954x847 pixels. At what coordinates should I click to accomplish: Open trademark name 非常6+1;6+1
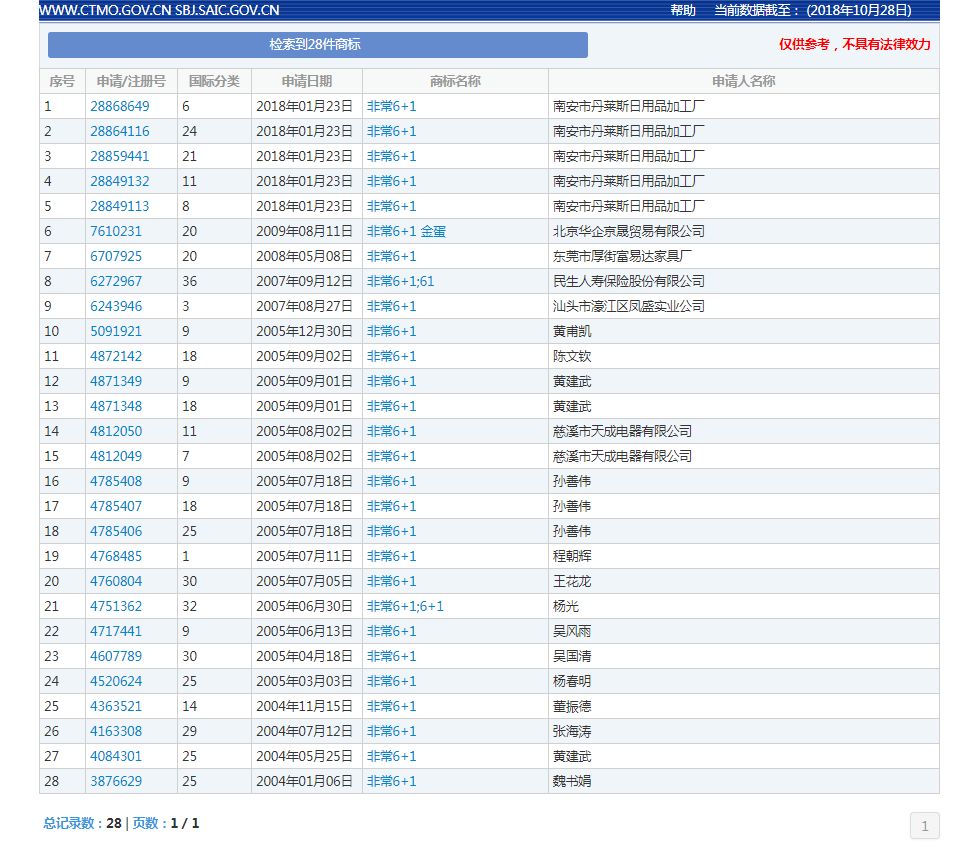[x=405, y=606]
